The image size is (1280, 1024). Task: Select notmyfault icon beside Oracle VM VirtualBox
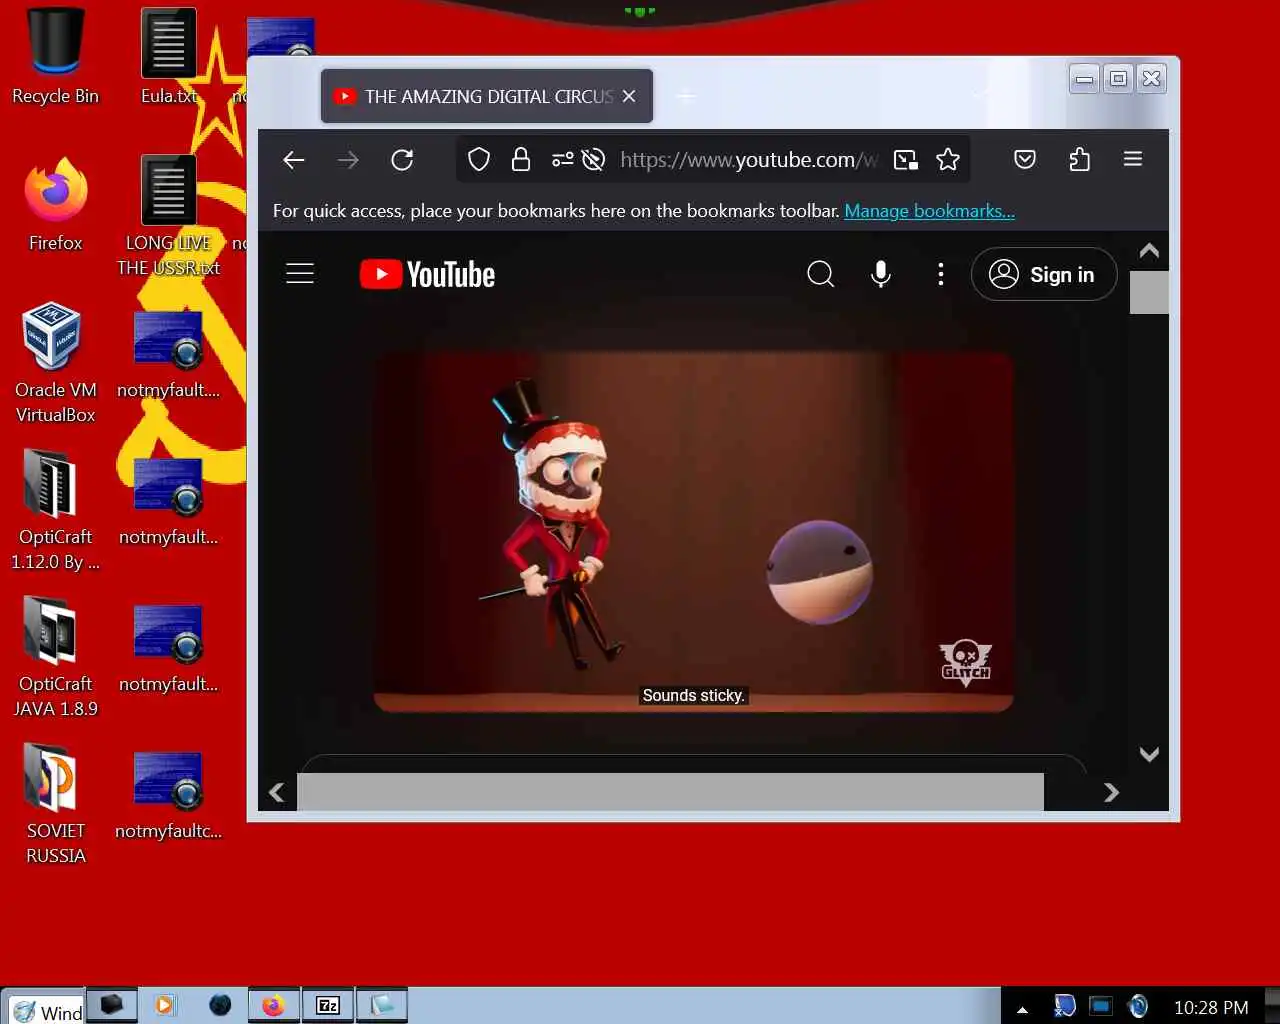(168, 356)
